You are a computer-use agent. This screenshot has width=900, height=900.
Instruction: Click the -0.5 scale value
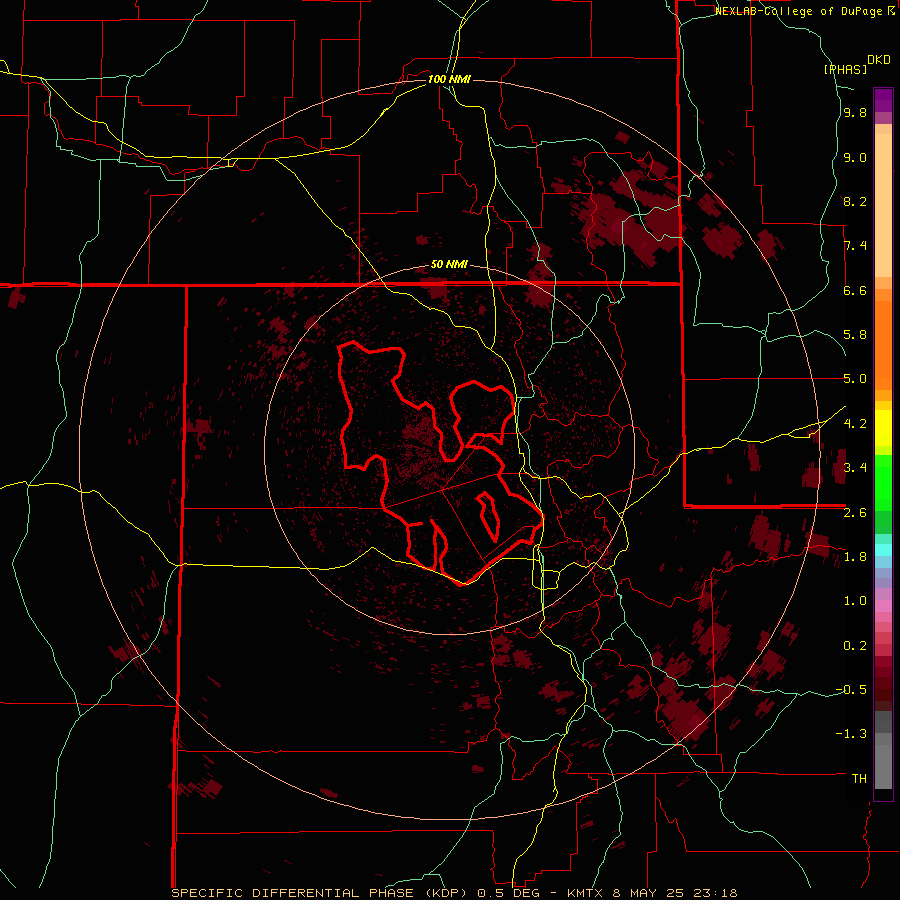[x=851, y=689]
